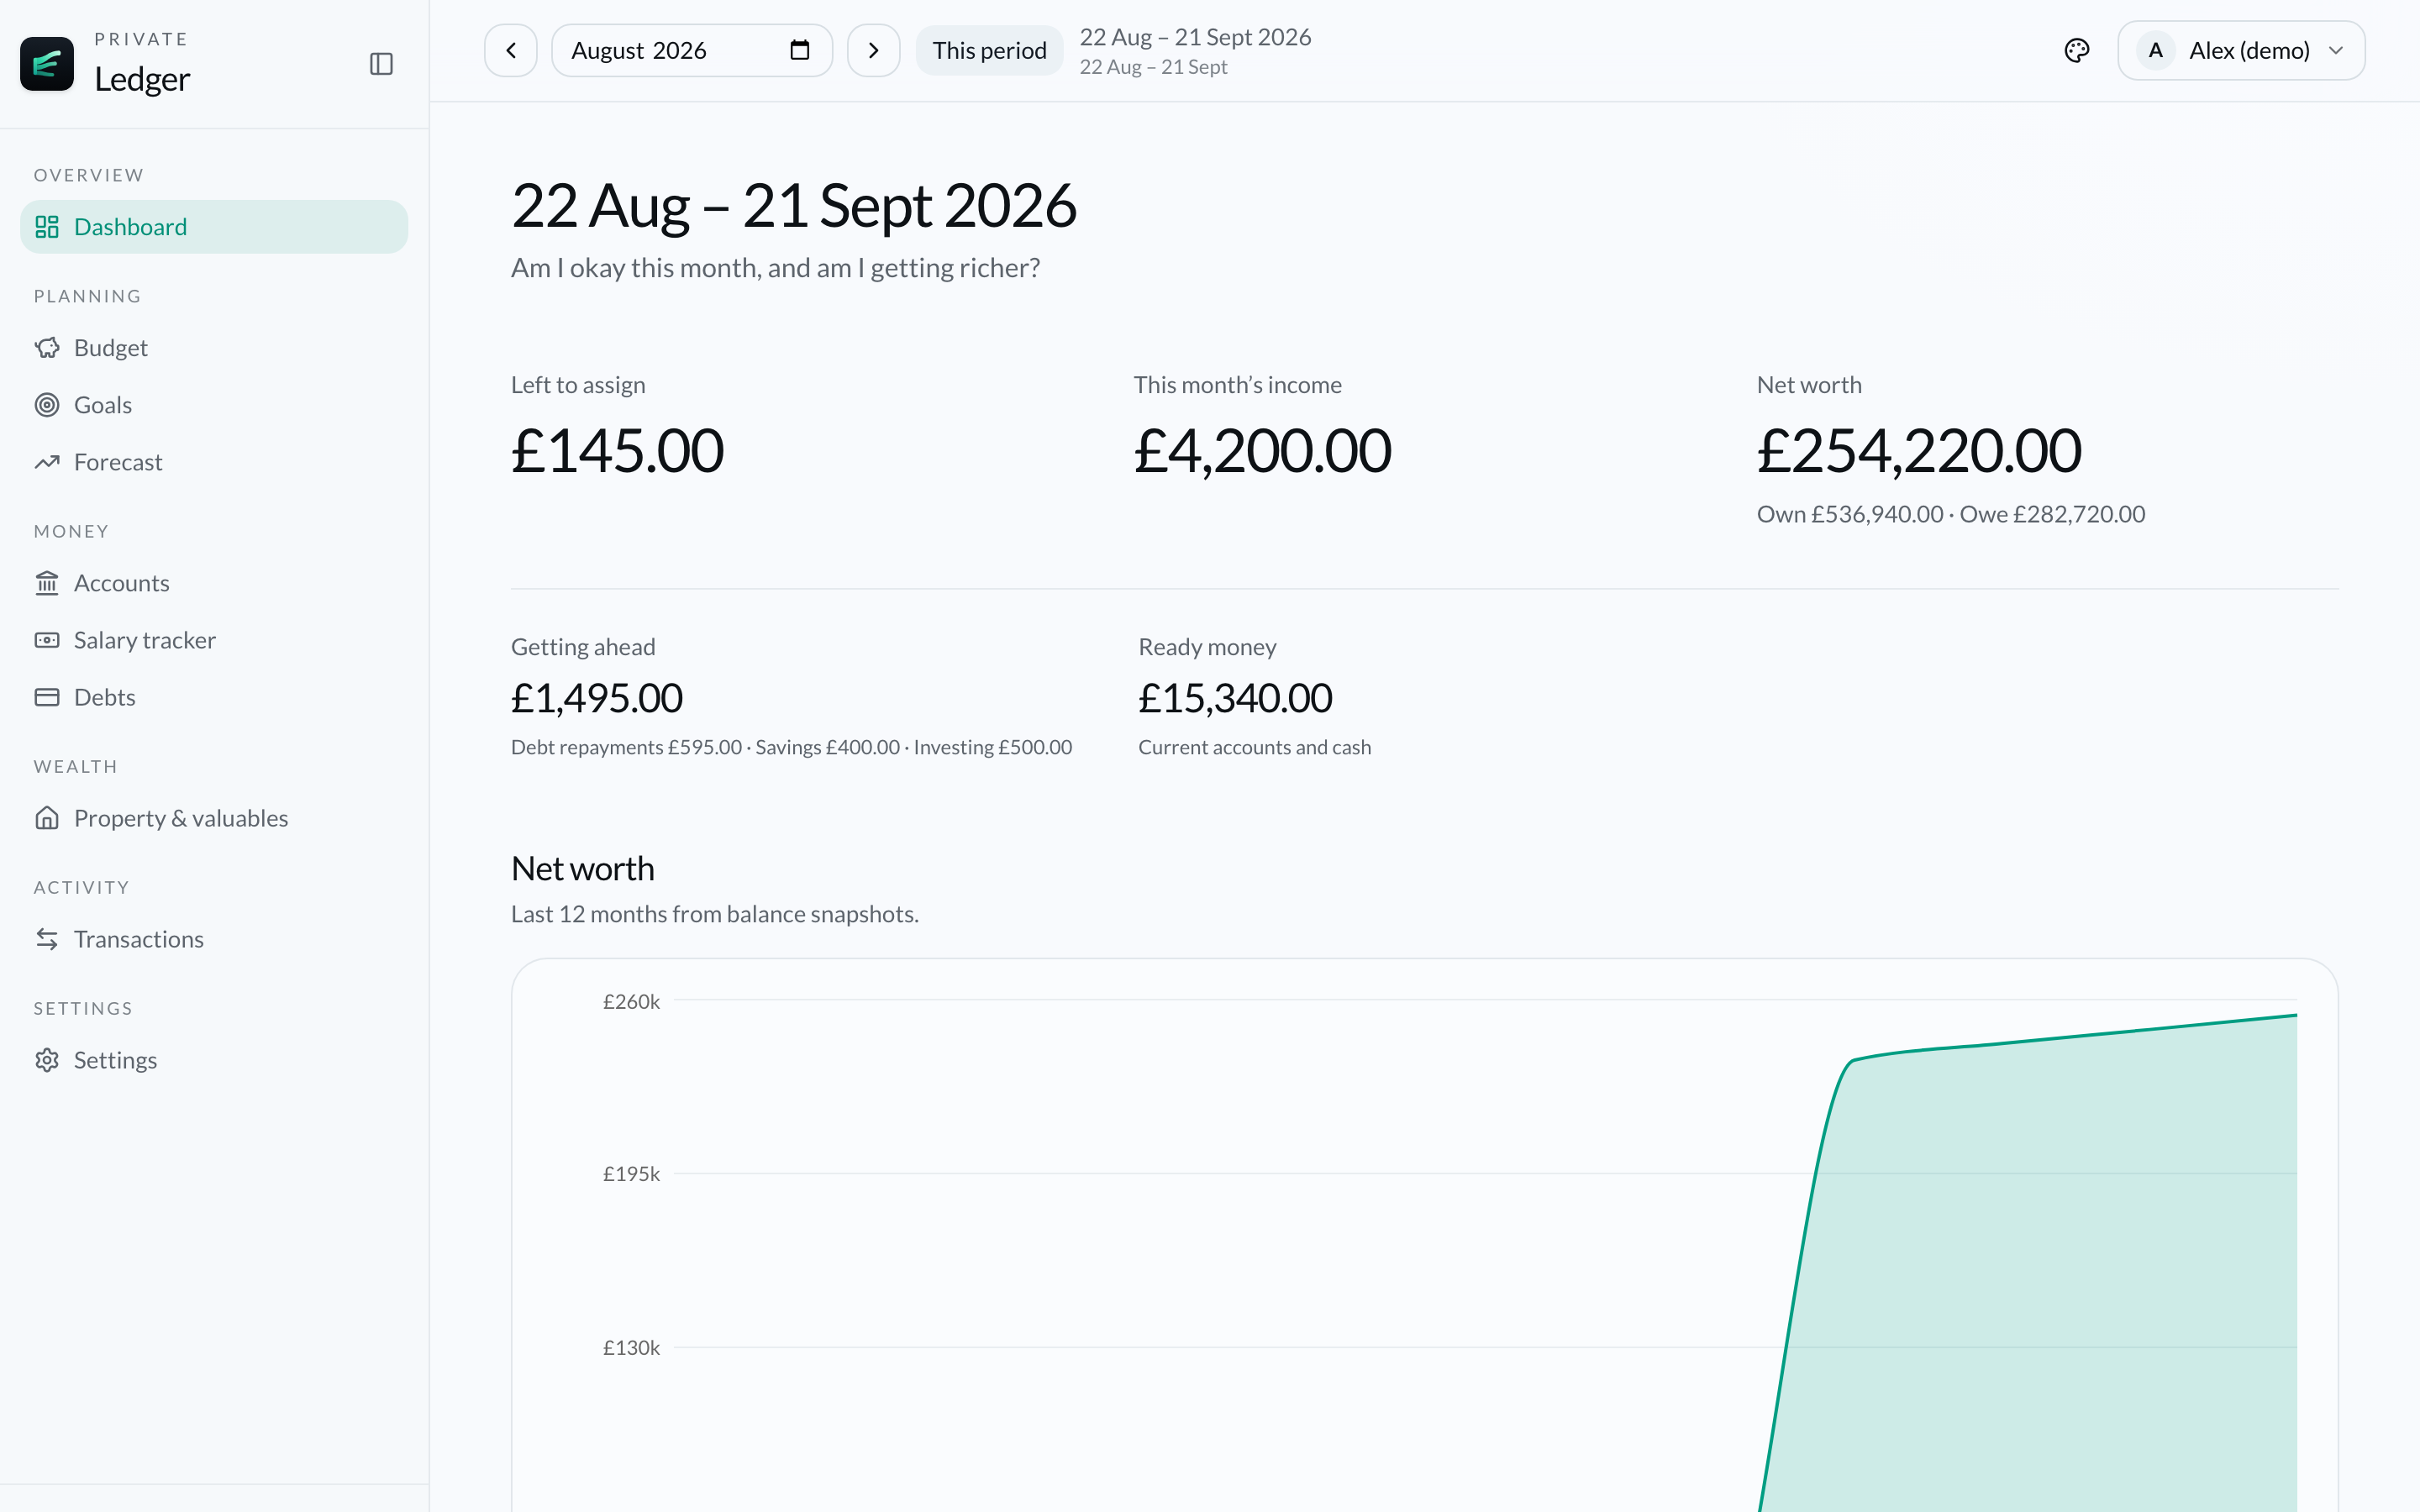Image resolution: width=2420 pixels, height=1512 pixels.
Task: Go to the previous period
Action: tap(511, 50)
